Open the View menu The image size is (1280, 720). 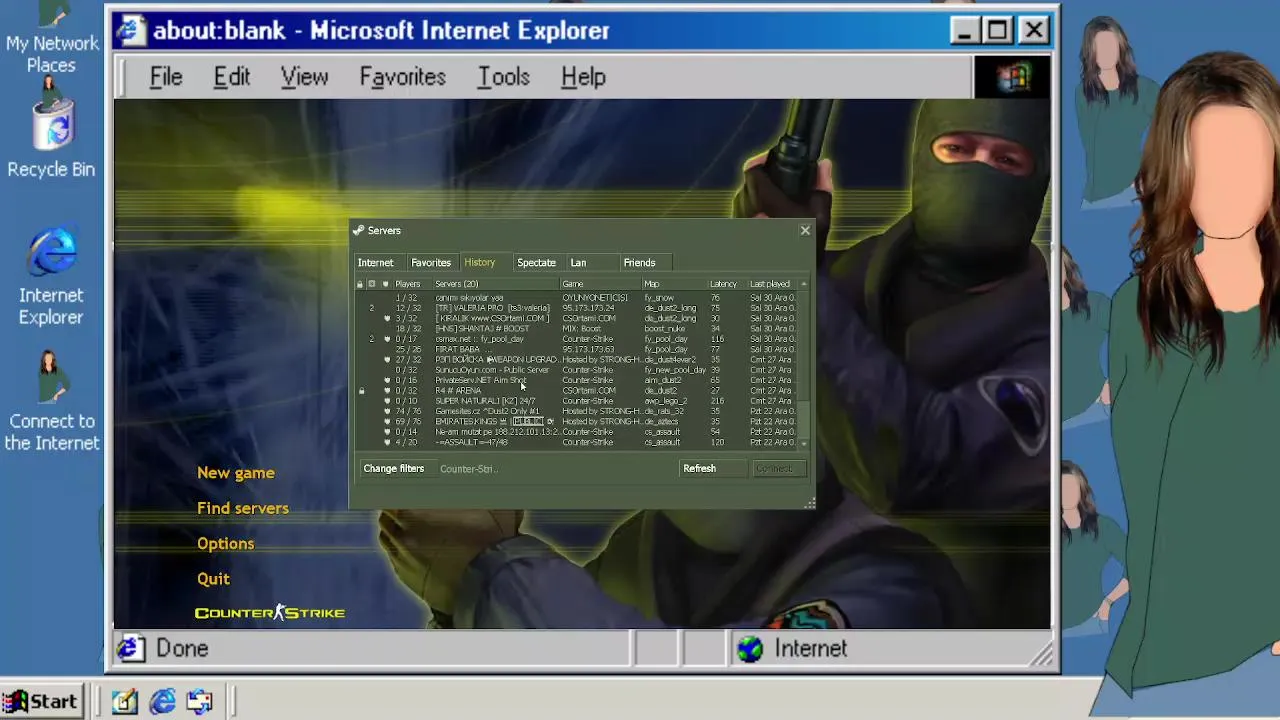[x=304, y=77]
